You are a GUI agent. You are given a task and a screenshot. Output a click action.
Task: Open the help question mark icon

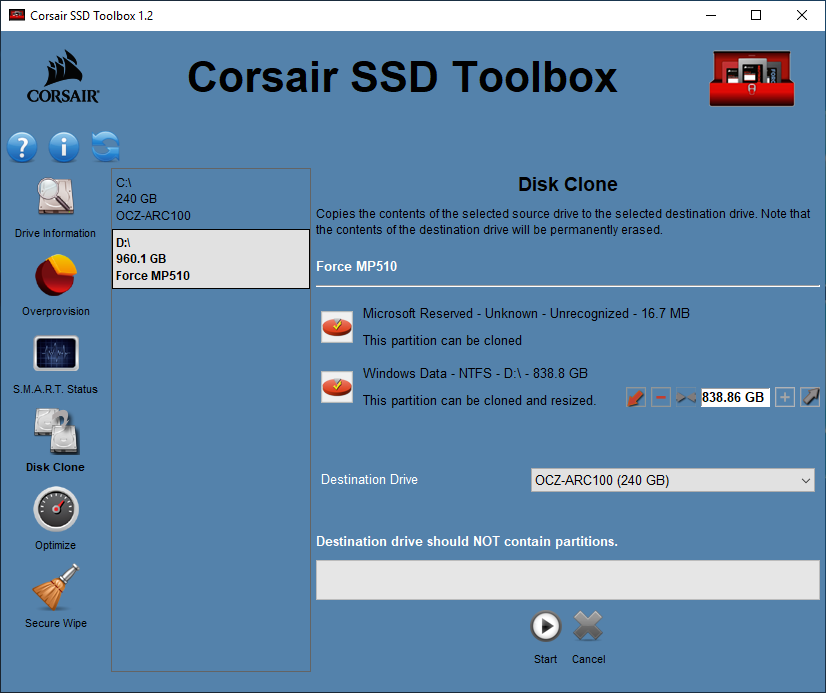point(22,147)
